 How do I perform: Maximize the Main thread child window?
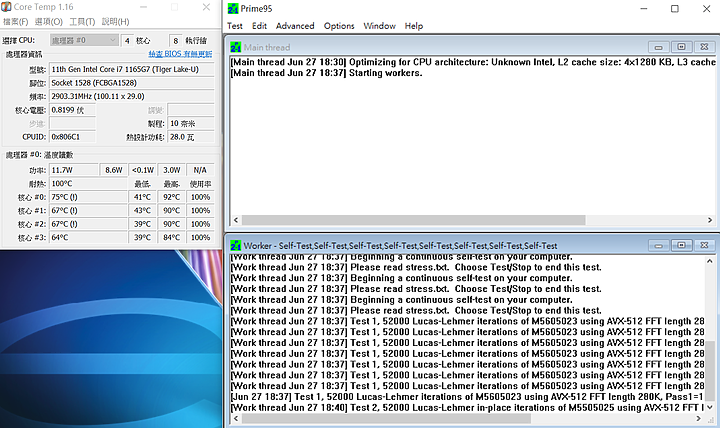(681, 47)
